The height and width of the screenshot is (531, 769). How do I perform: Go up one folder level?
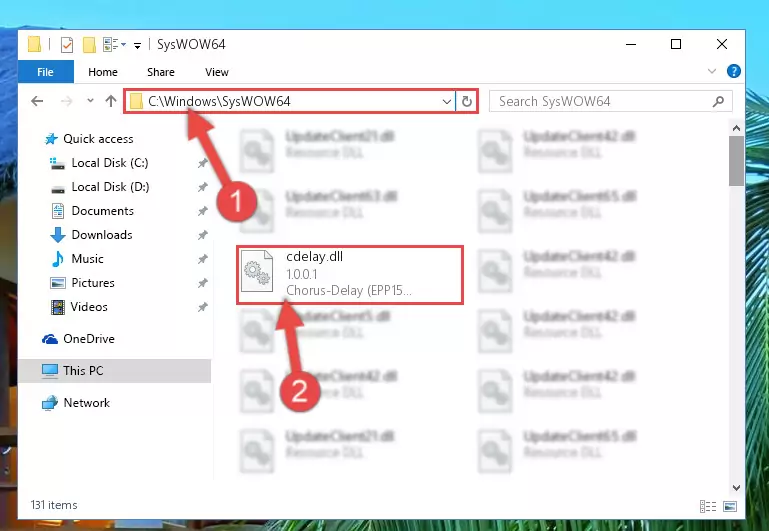[111, 101]
